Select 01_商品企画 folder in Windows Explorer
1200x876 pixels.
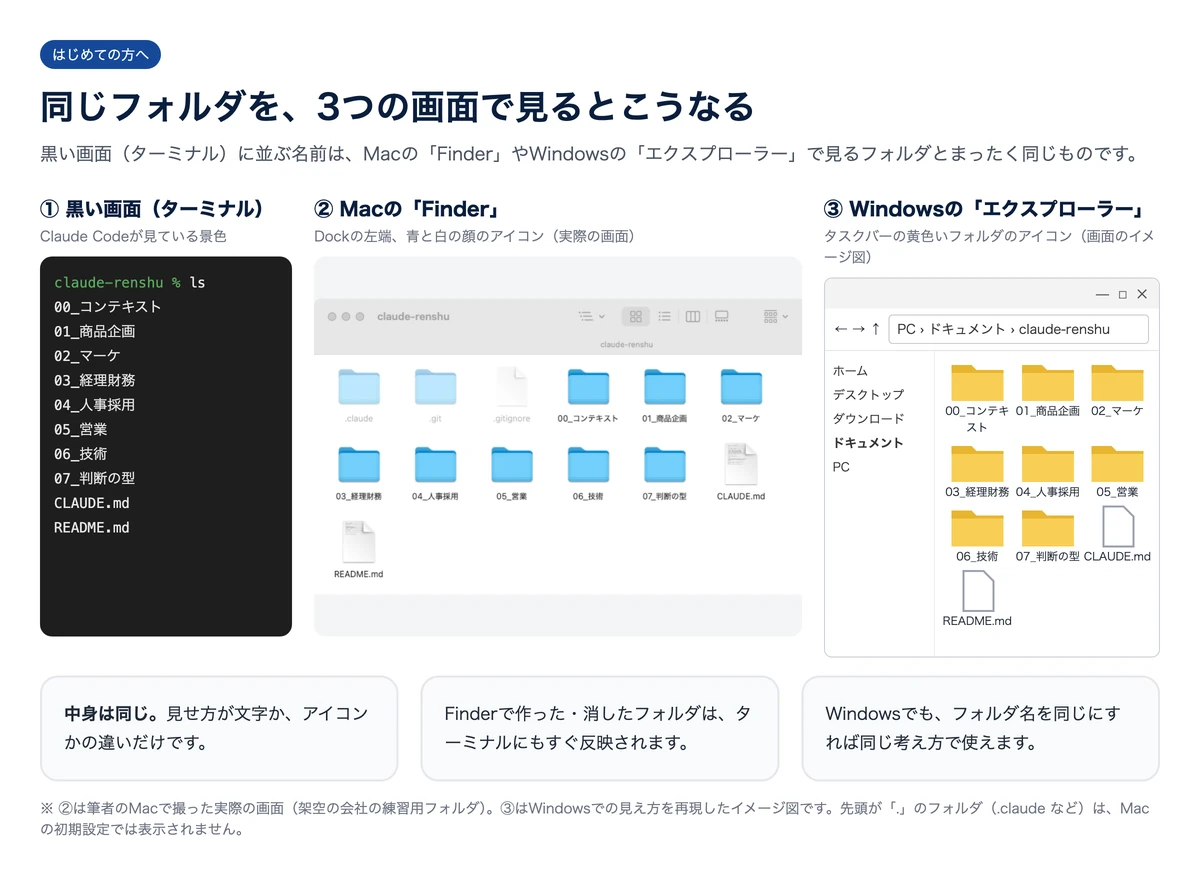pos(1048,391)
